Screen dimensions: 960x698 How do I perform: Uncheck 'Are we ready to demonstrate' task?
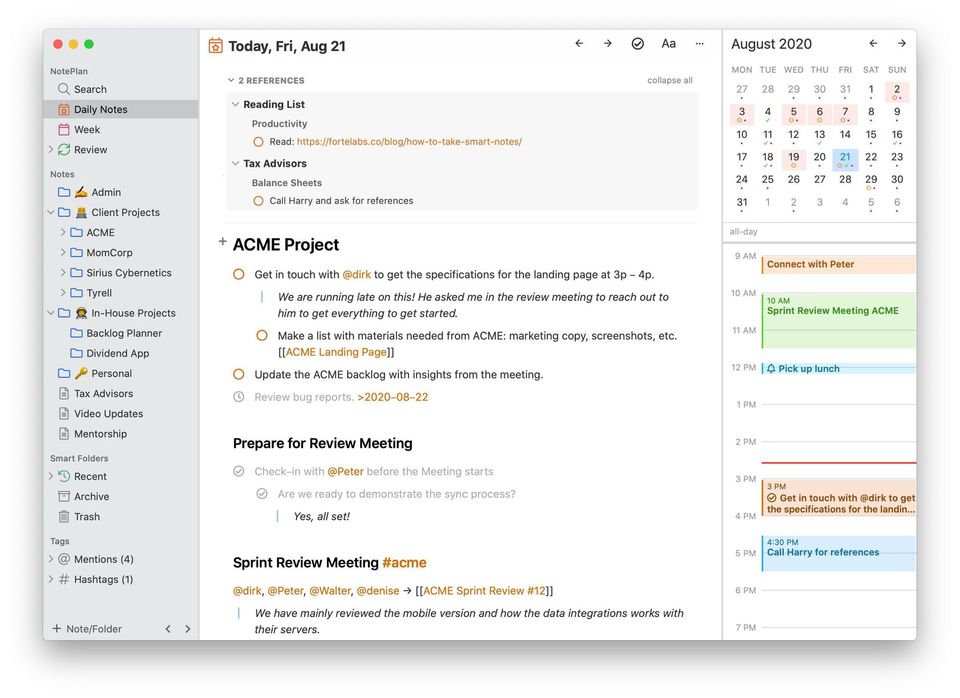[x=262, y=494]
